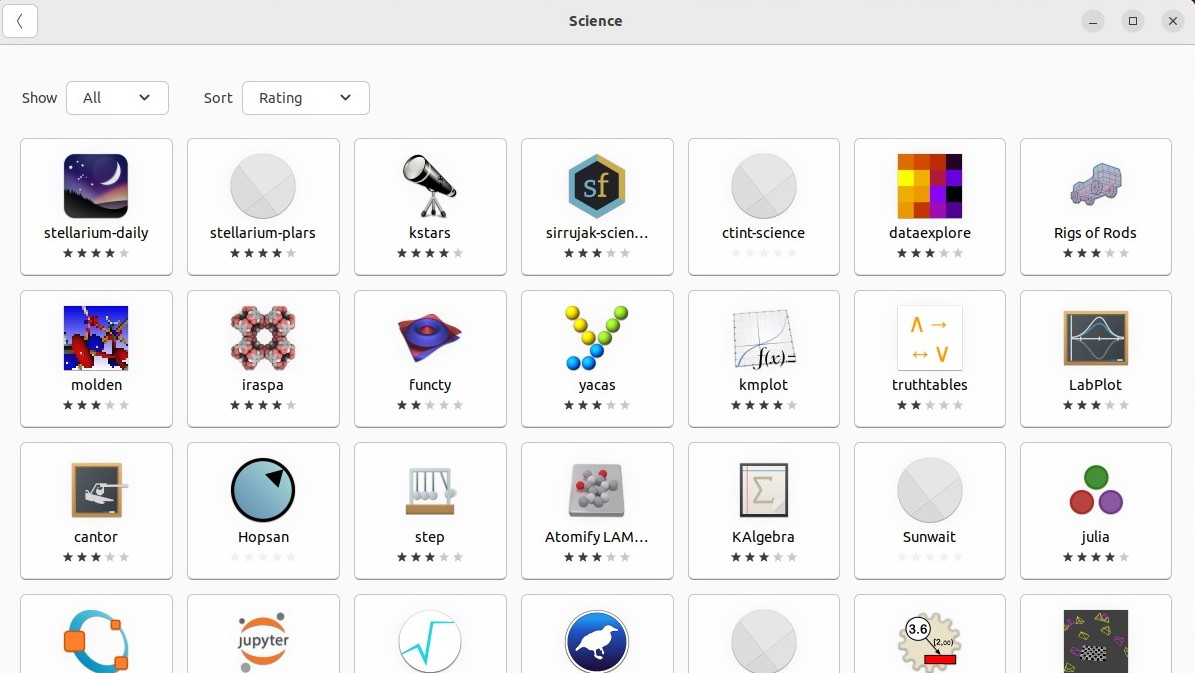Click the iraspa molecular structure icon
Screen dimensions: 1195x673
pos(263,338)
